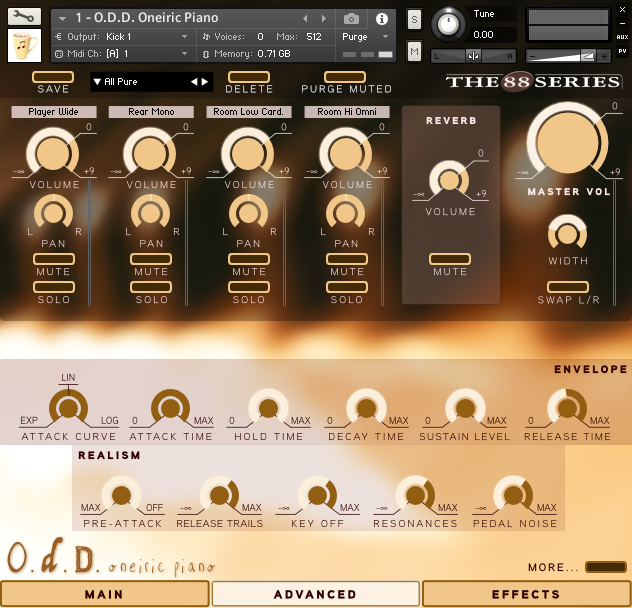Switch to the ADVANCED tab

pos(316,594)
